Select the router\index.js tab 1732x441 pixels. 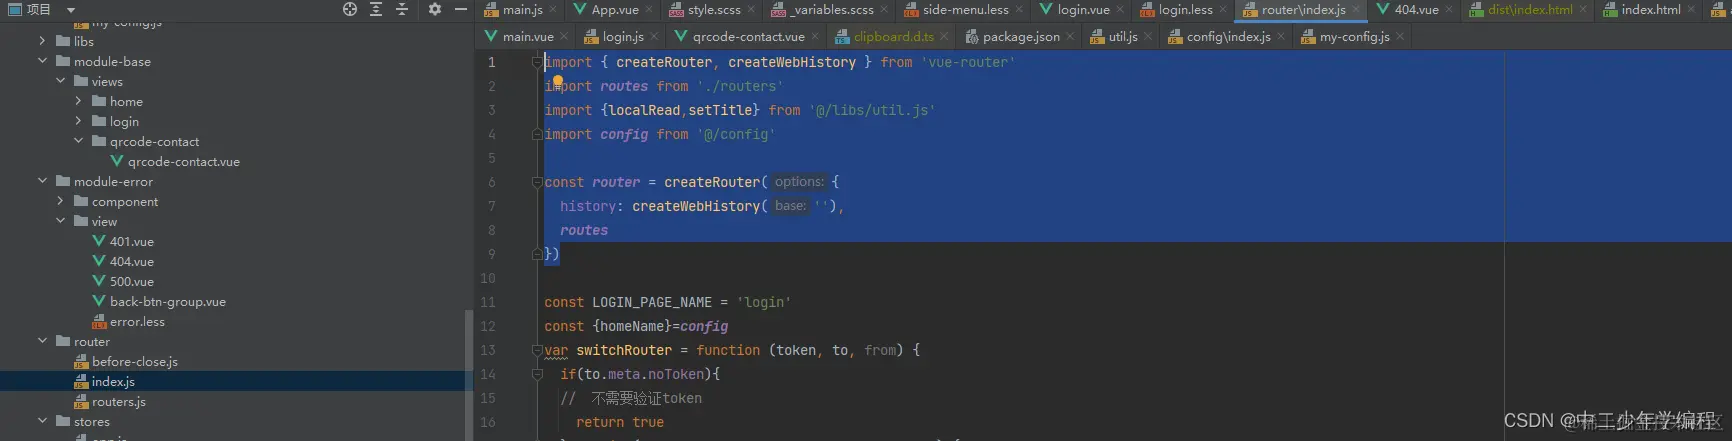coord(1304,10)
